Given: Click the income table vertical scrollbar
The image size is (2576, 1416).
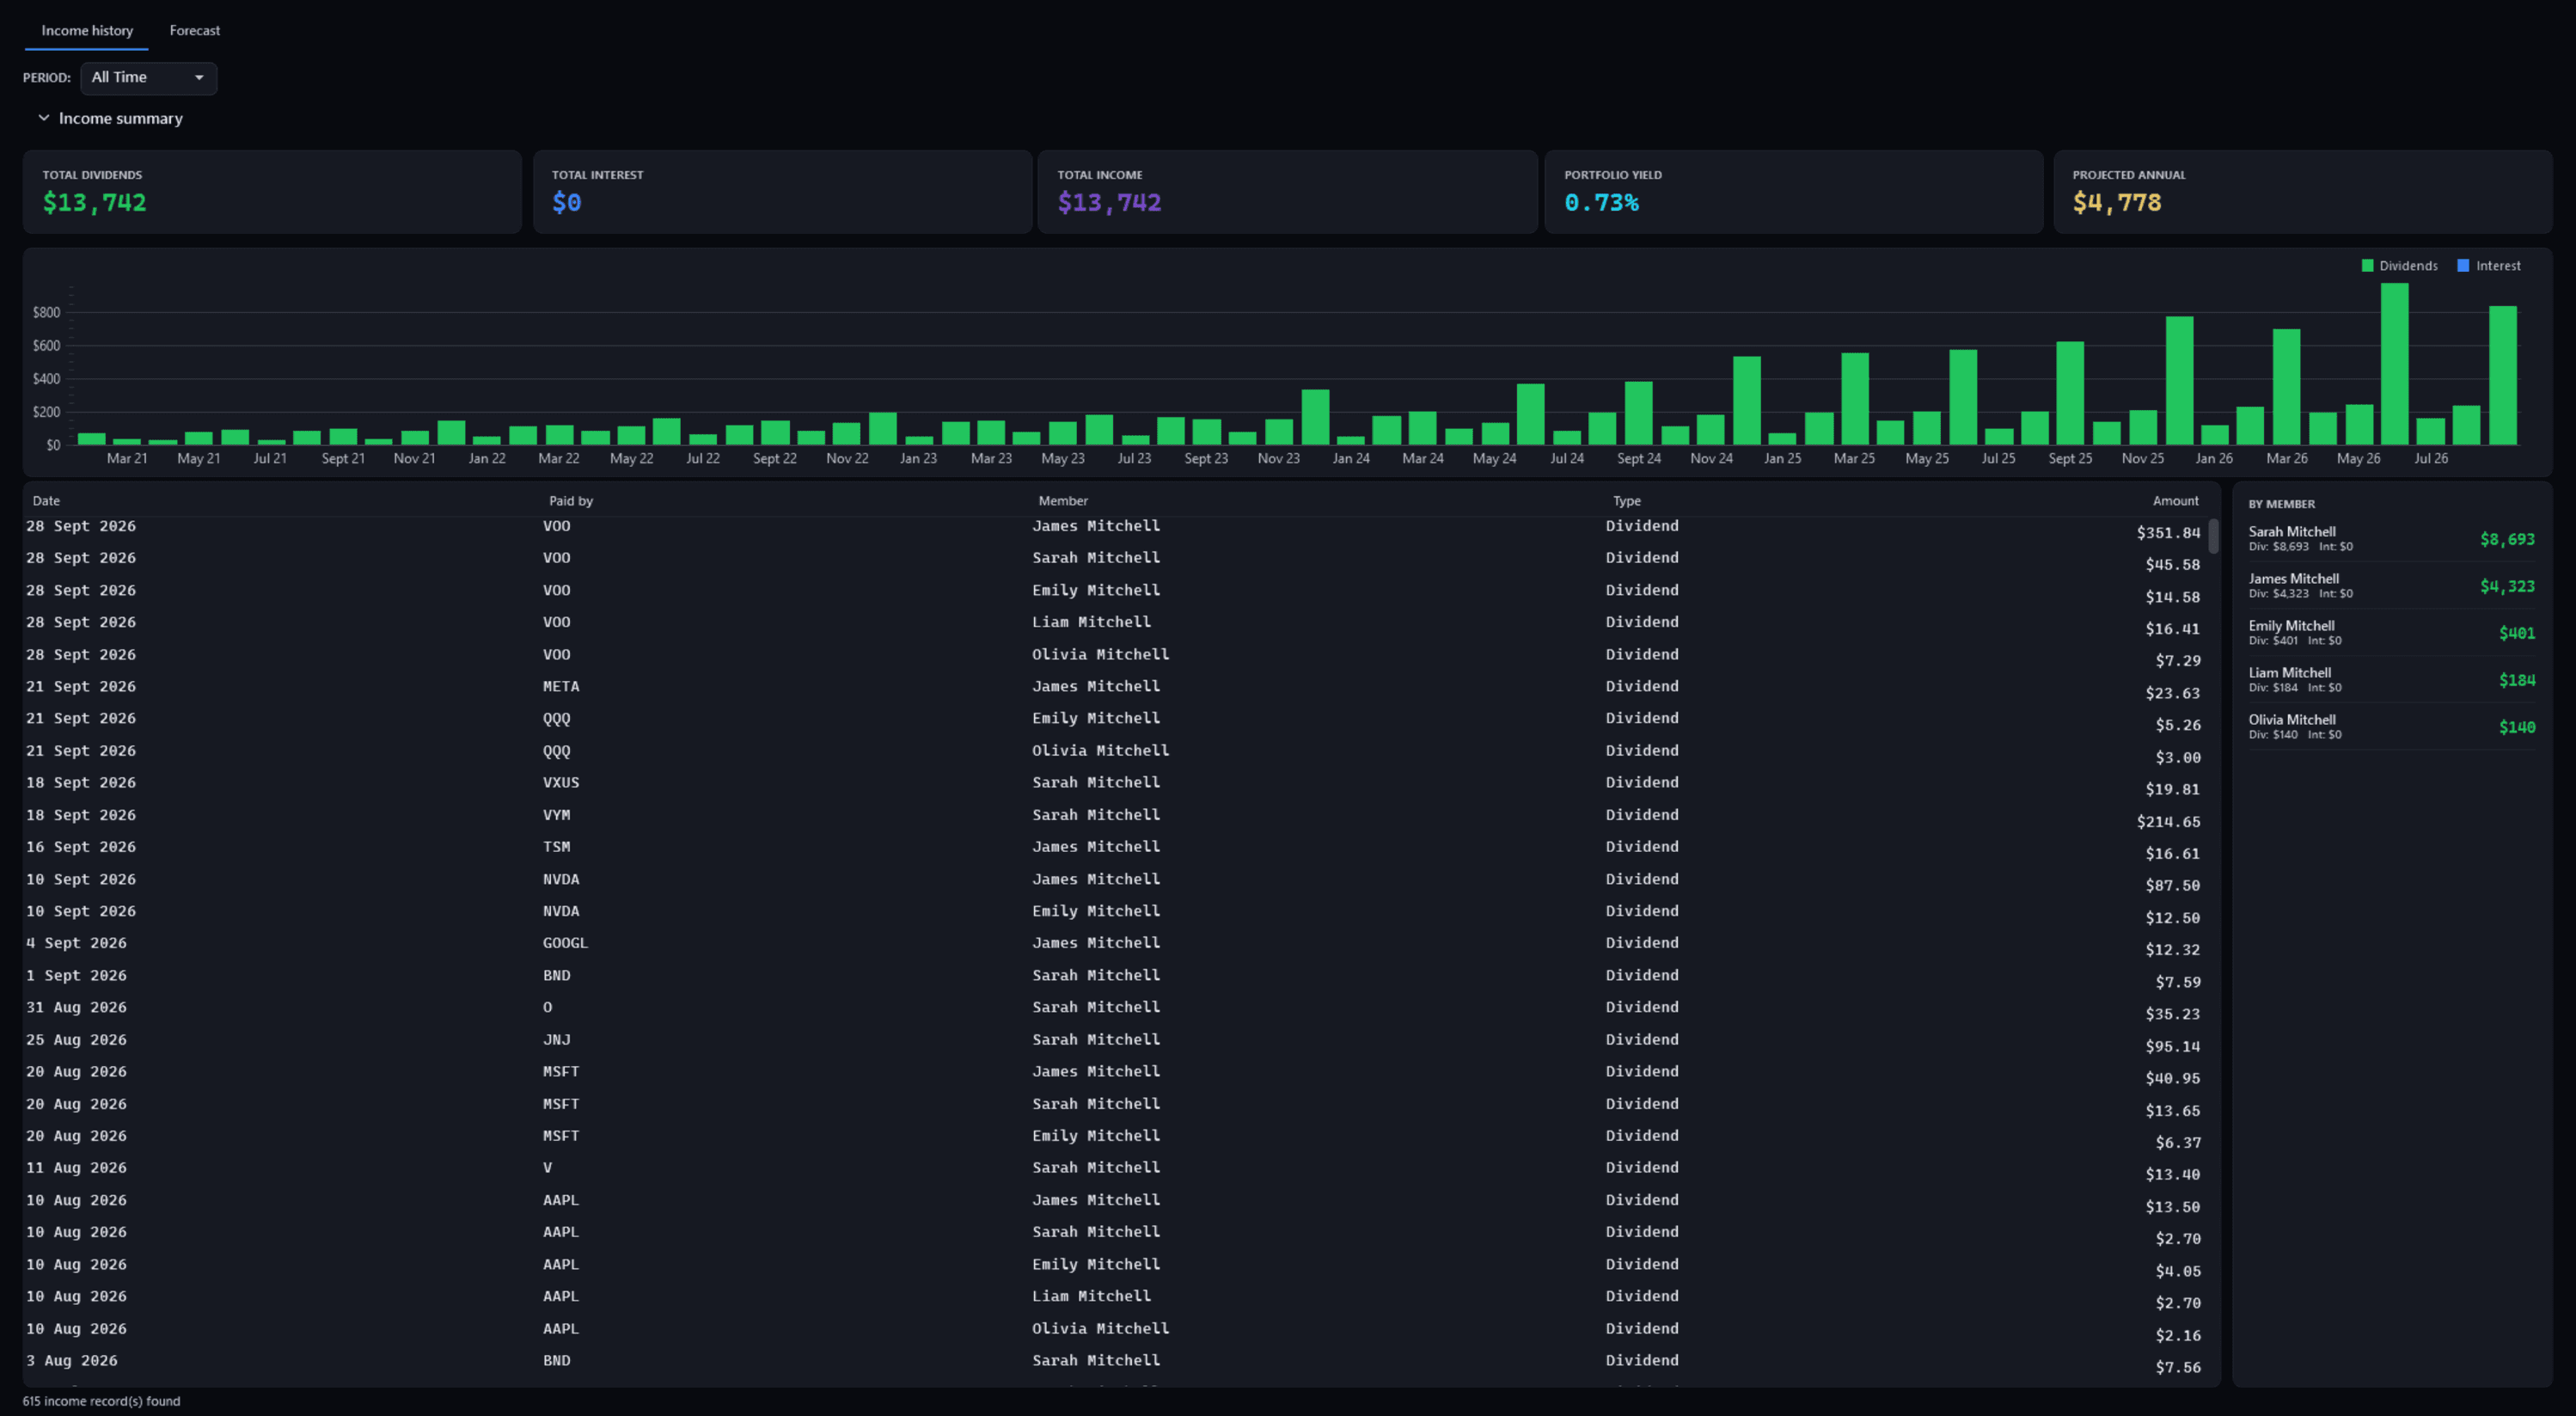Looking at the screenshot, I should (2213, 536).
